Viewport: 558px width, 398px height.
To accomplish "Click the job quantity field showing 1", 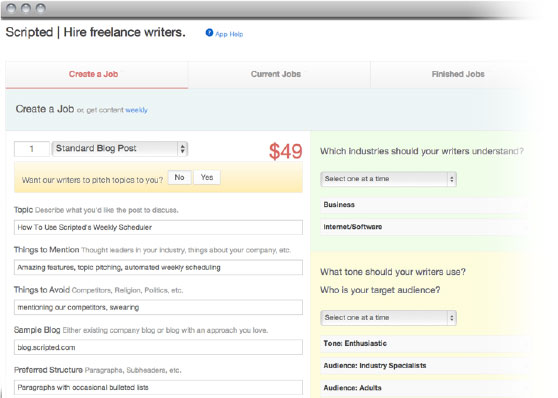I will point(32,149).
